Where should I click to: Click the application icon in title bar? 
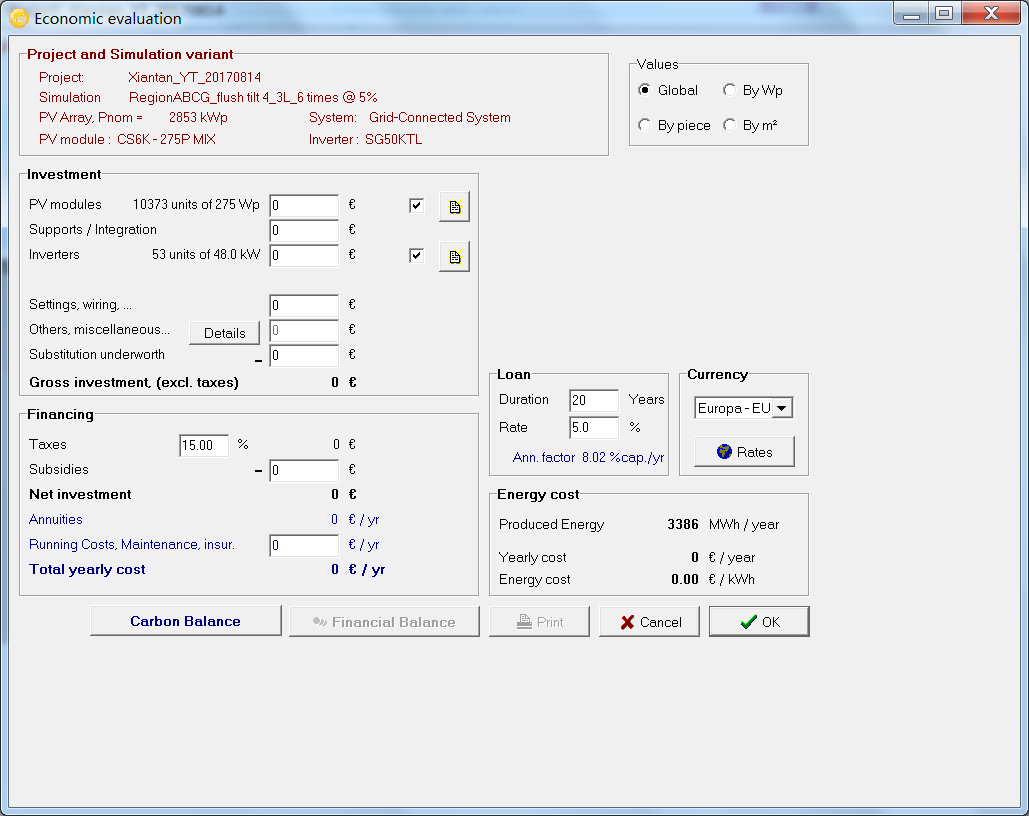(18, 18)
